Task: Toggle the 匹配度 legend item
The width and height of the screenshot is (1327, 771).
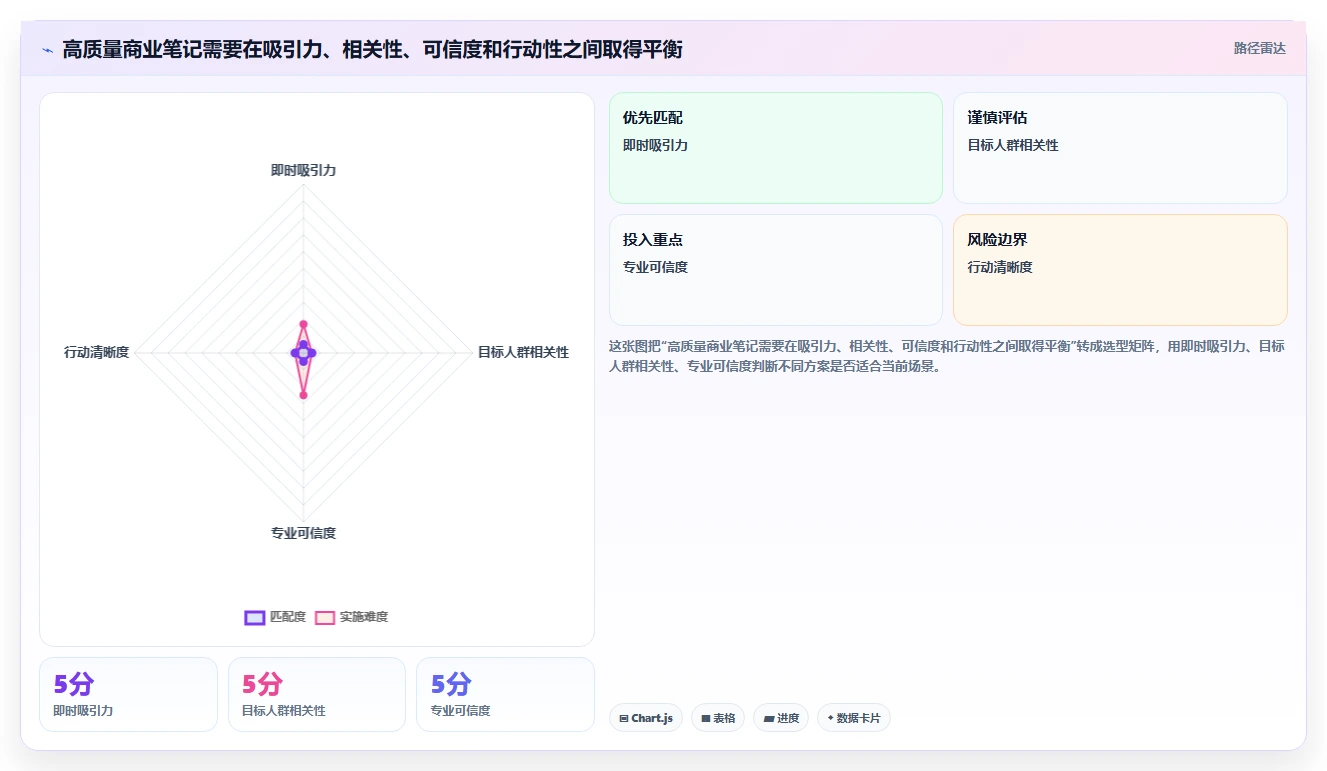Action: point(275,617)
